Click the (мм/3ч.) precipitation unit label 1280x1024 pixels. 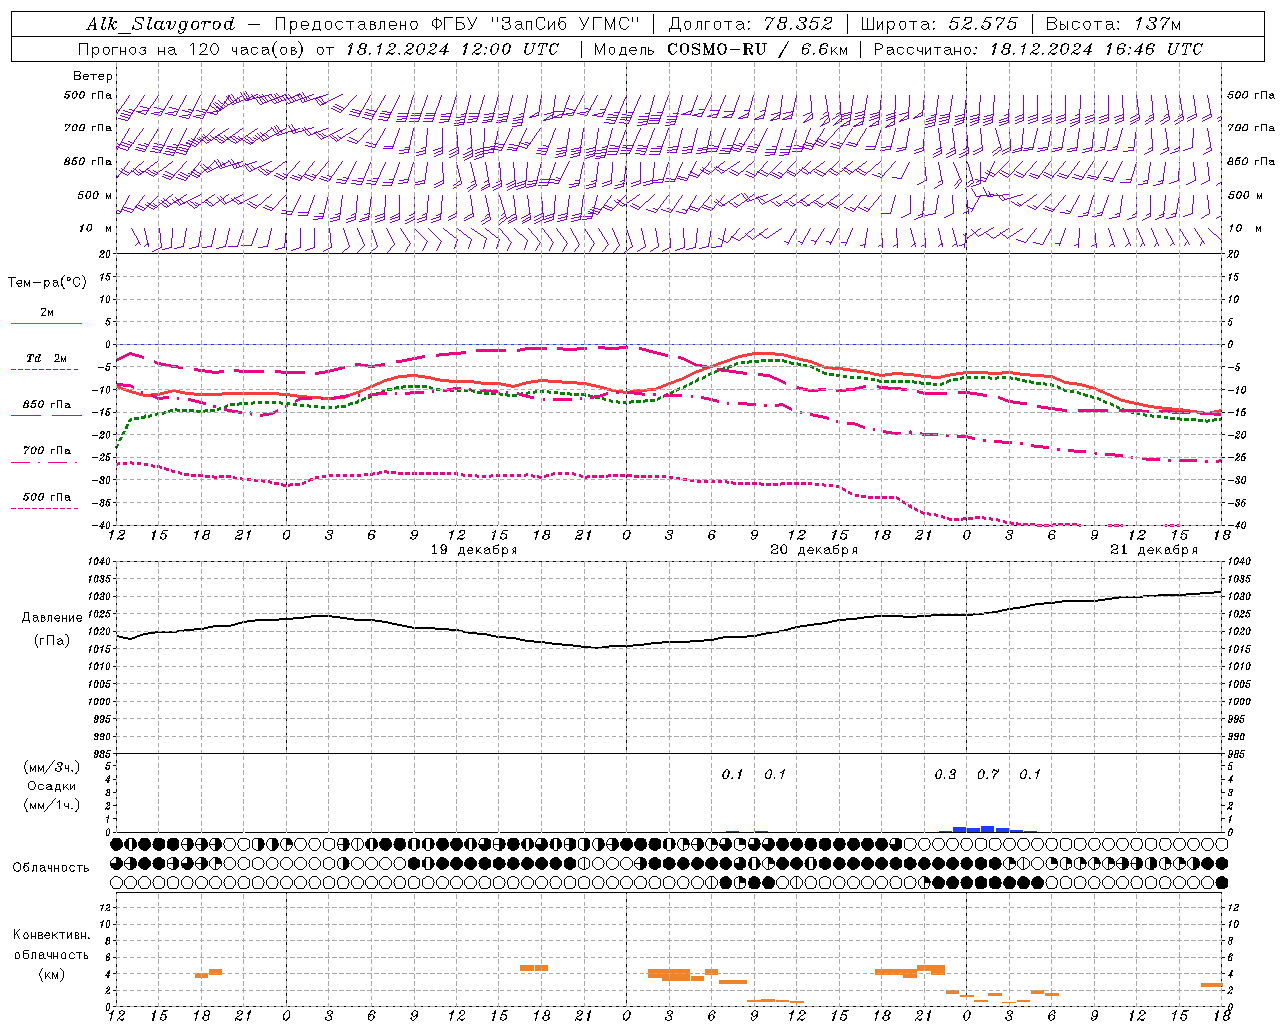[52, 767]
